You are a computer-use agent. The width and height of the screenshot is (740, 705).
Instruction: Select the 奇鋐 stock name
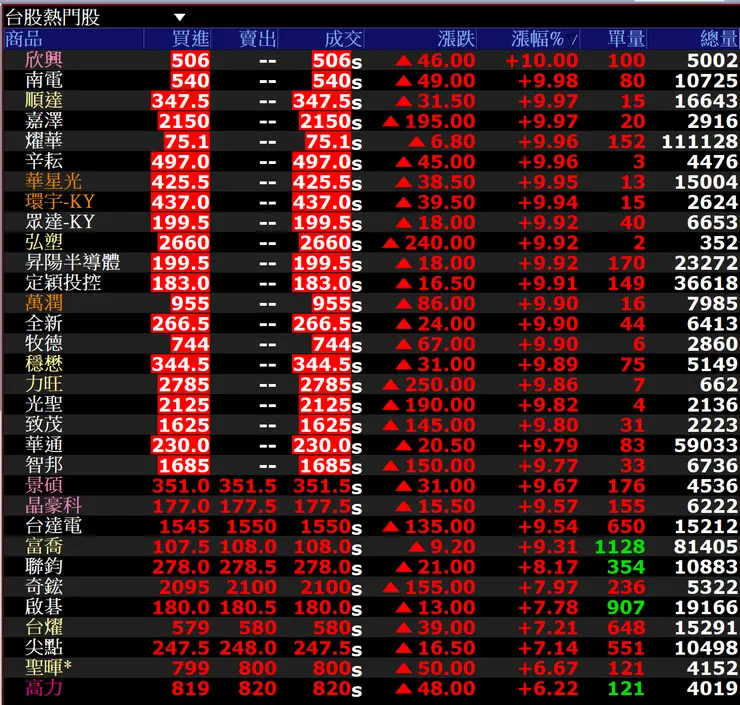(x=44, y=587)
